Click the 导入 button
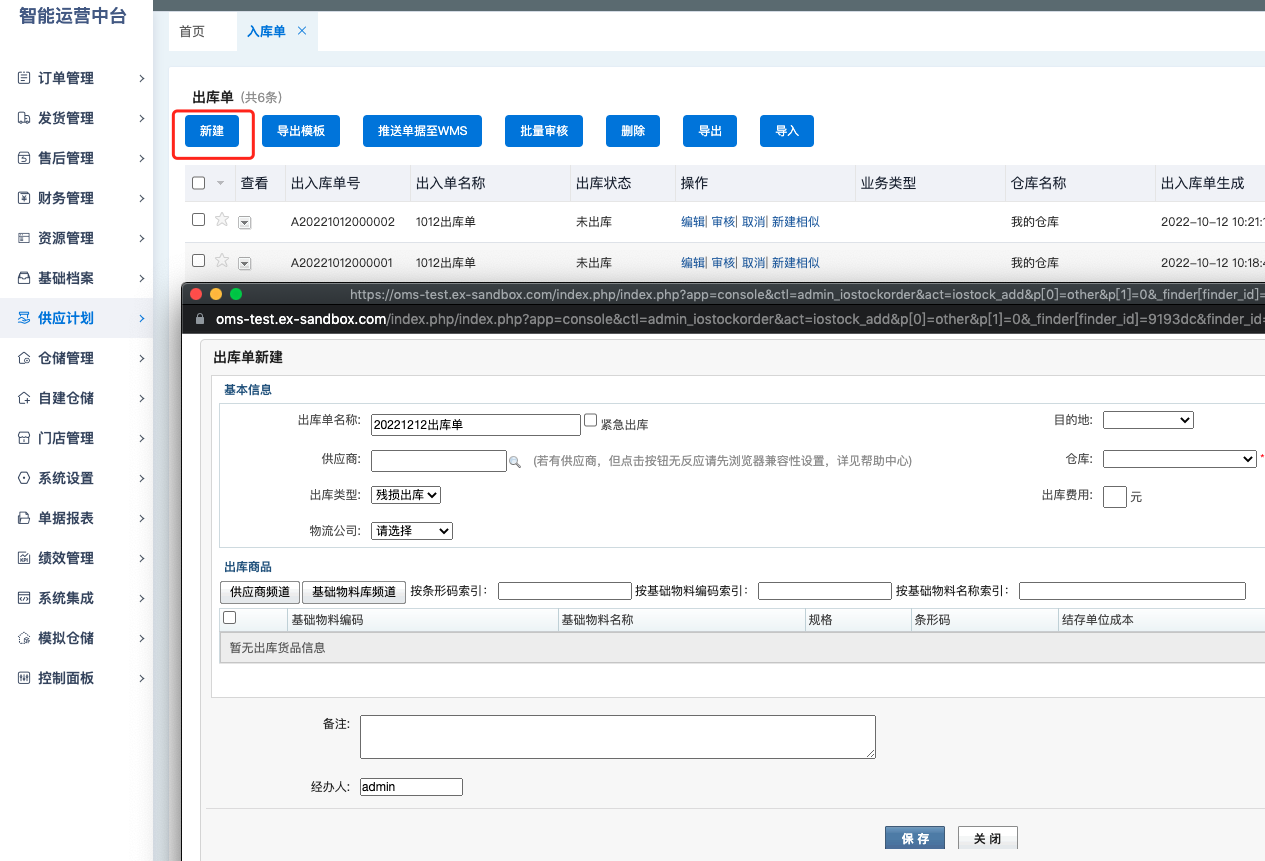Image resolution: width=1265 pixels, height=861 pixels. [x=787, y=131]
